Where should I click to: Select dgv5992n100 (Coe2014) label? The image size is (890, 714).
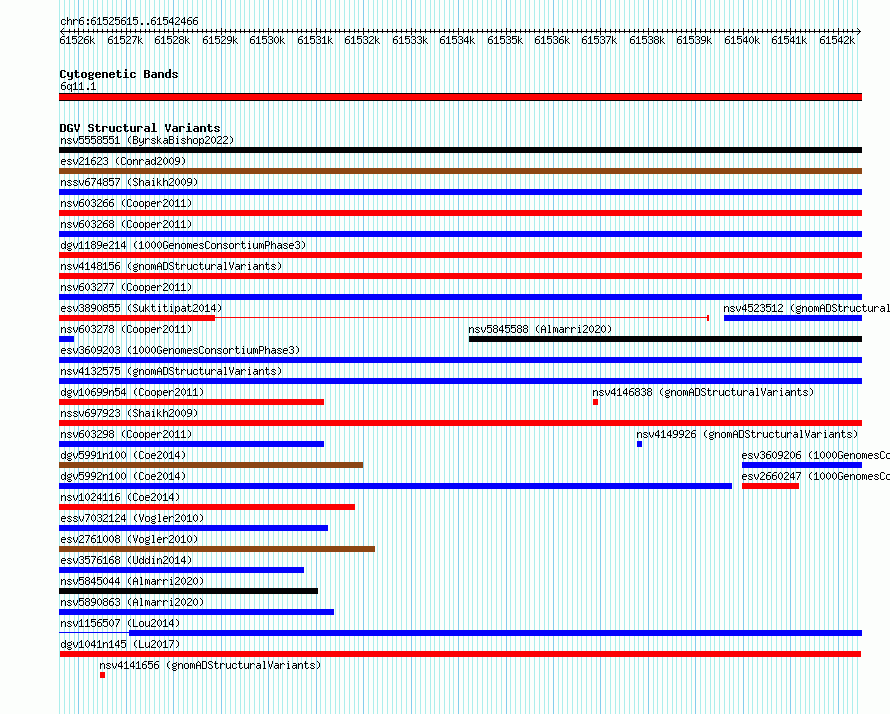pos(123,476)
